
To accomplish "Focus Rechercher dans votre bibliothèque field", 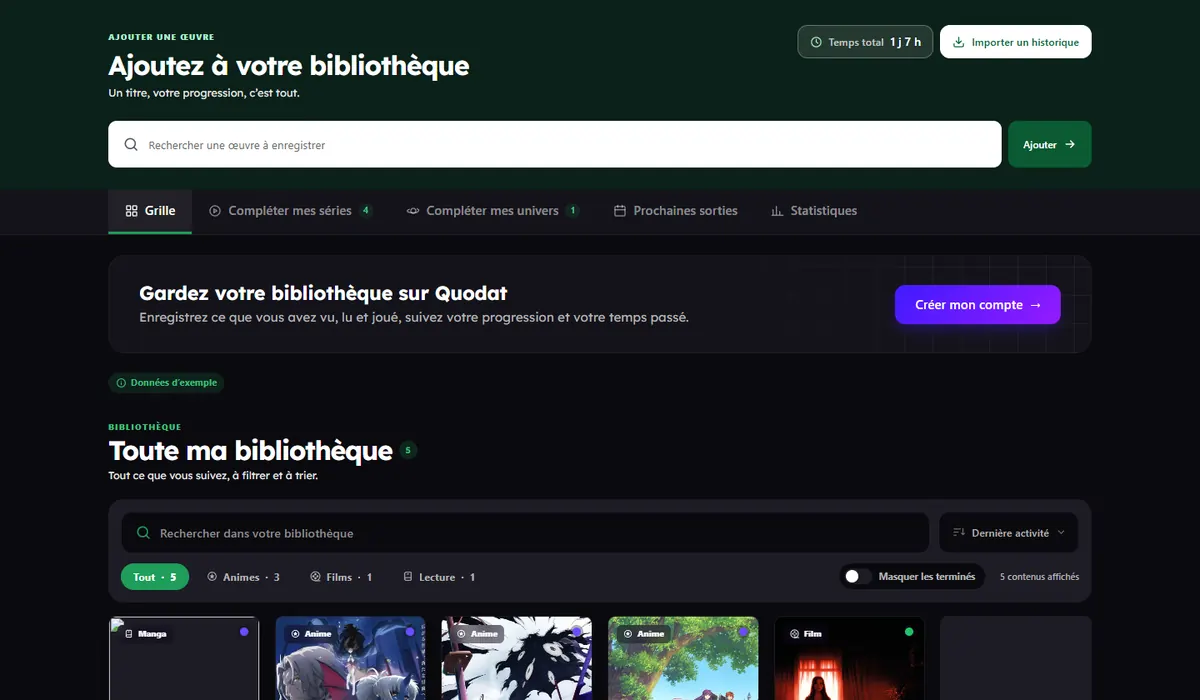I will pyautogui.click(x=525, y=533).
